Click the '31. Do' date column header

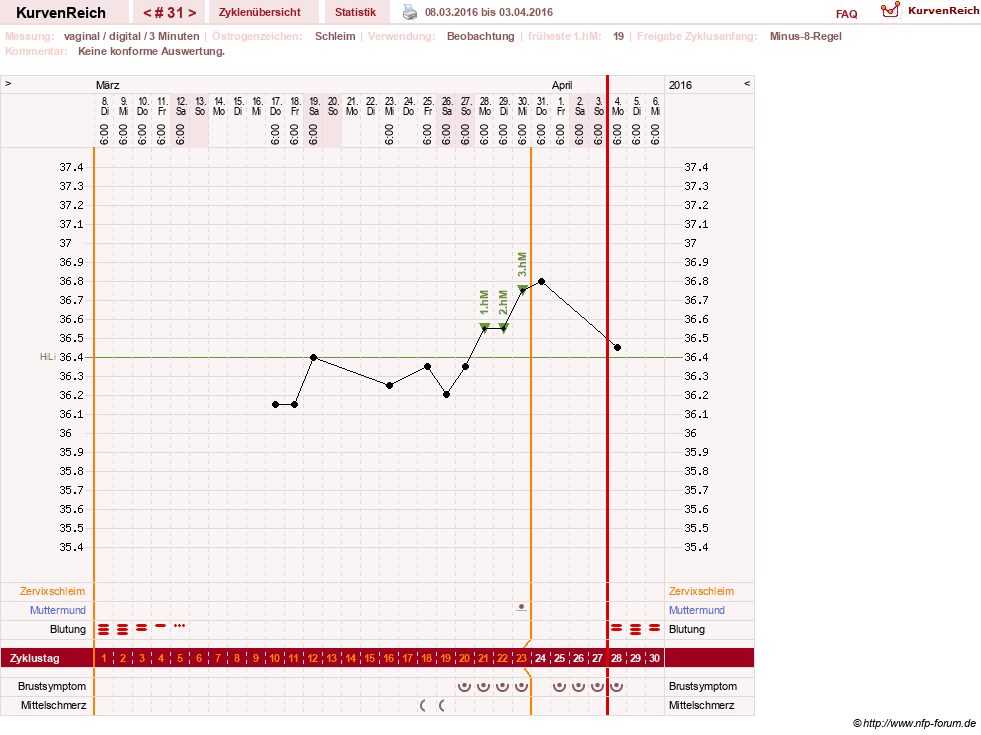(542, 106)
